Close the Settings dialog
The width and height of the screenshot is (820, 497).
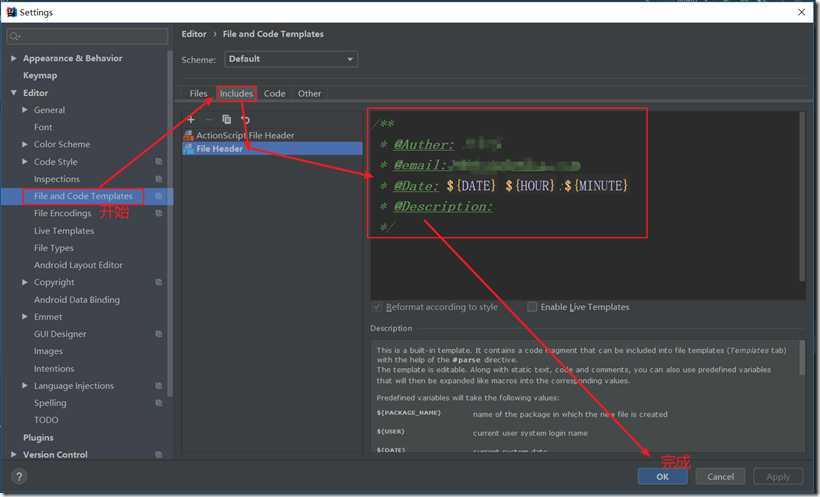click(801, 12)
